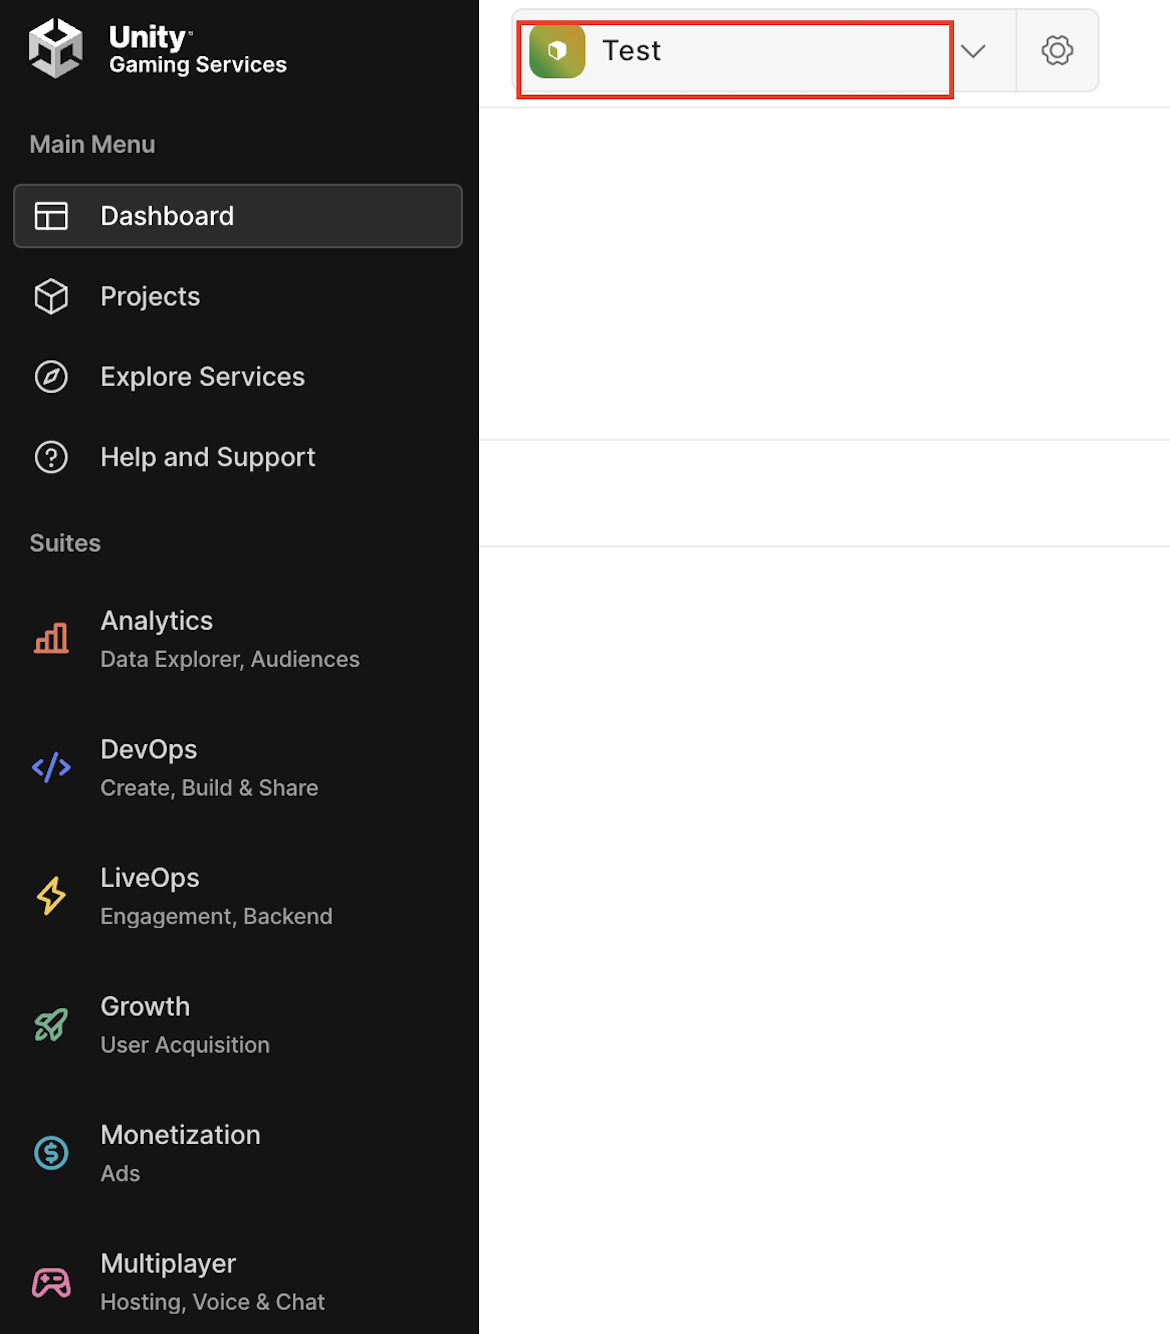Open the Analytics suite
This screenshot has width=1170, height=1334.
tap(238, 639)
